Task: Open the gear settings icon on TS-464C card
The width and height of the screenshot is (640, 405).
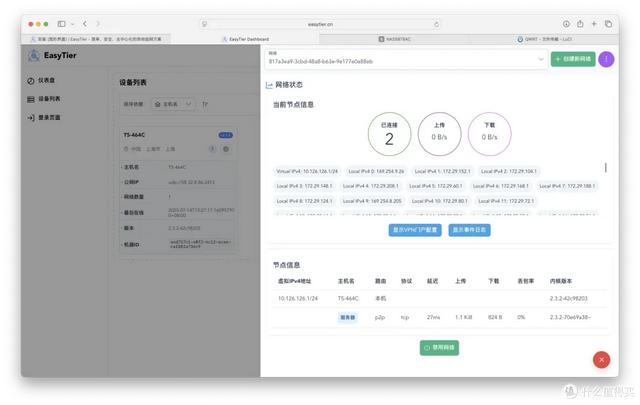Action: point(226,149)
